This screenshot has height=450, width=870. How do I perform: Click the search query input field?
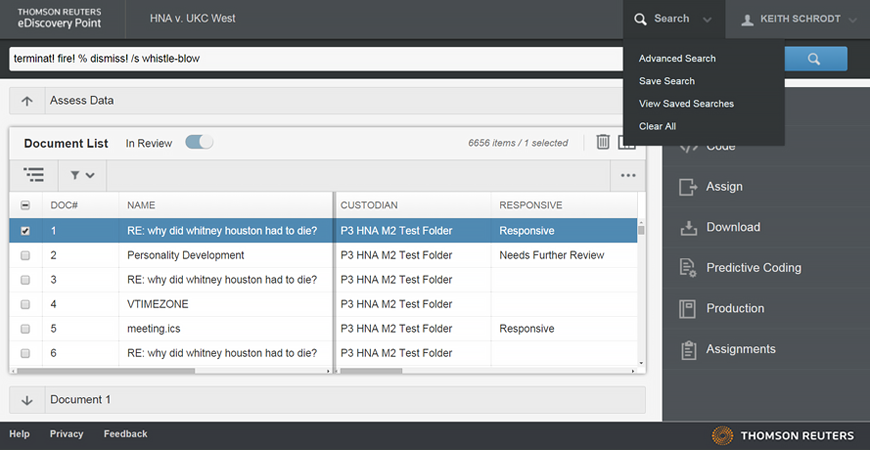pos(316,59)
